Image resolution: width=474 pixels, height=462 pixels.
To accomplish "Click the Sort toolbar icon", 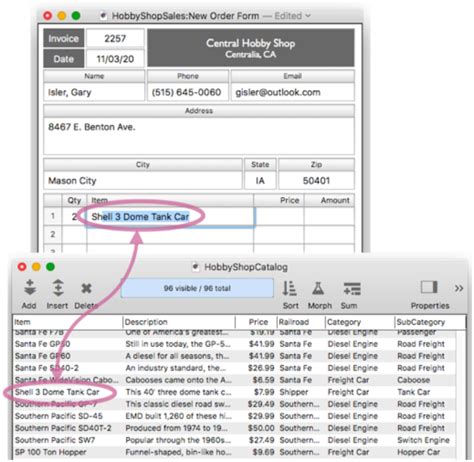I will click(x=290, y=288).
